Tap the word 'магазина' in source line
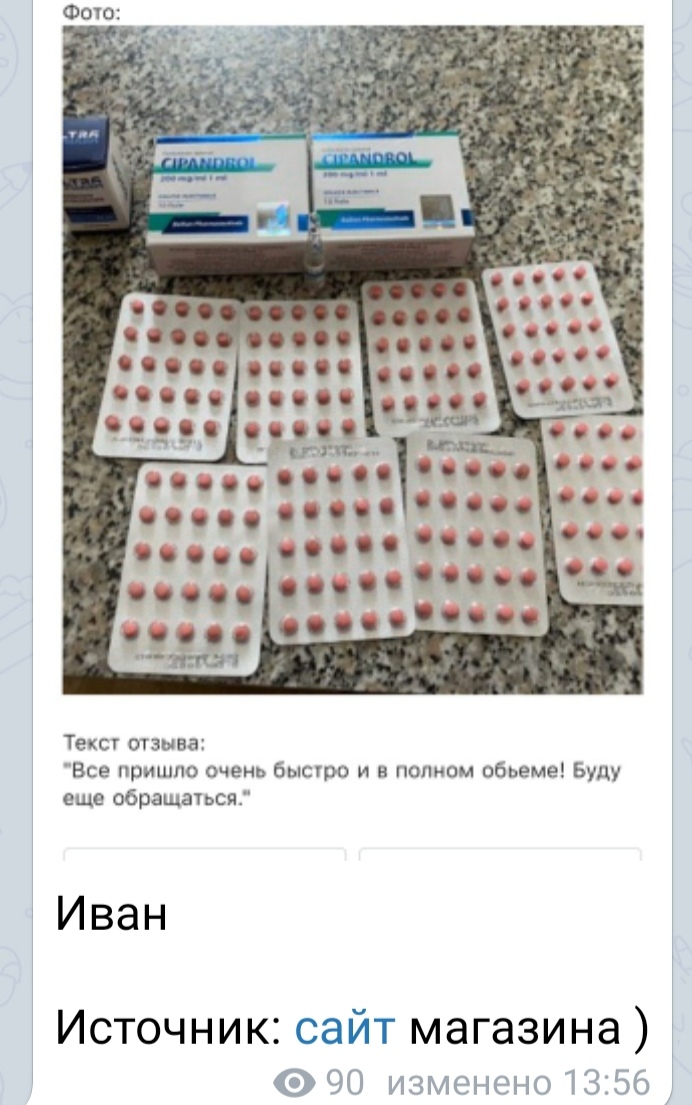This screenshot has width=692, height=1105. click(514, 1027)
